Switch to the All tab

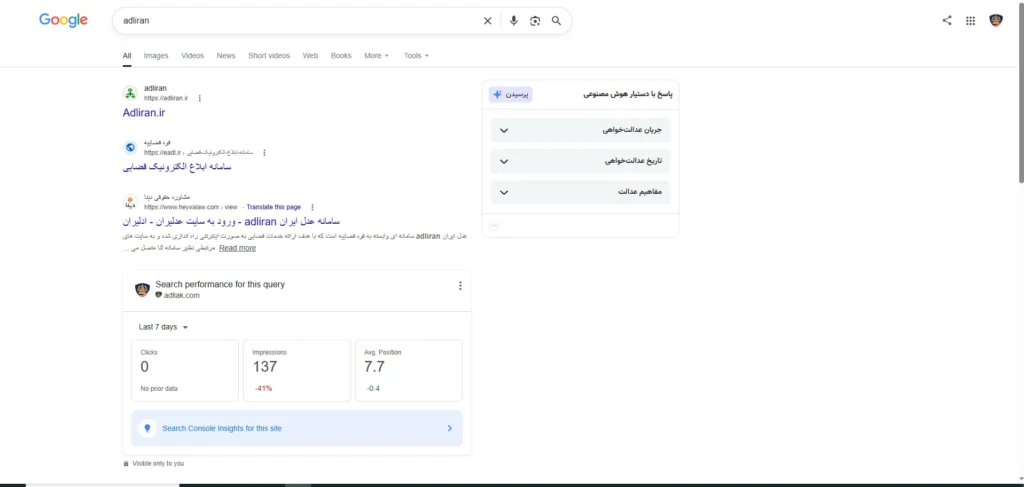127,56
